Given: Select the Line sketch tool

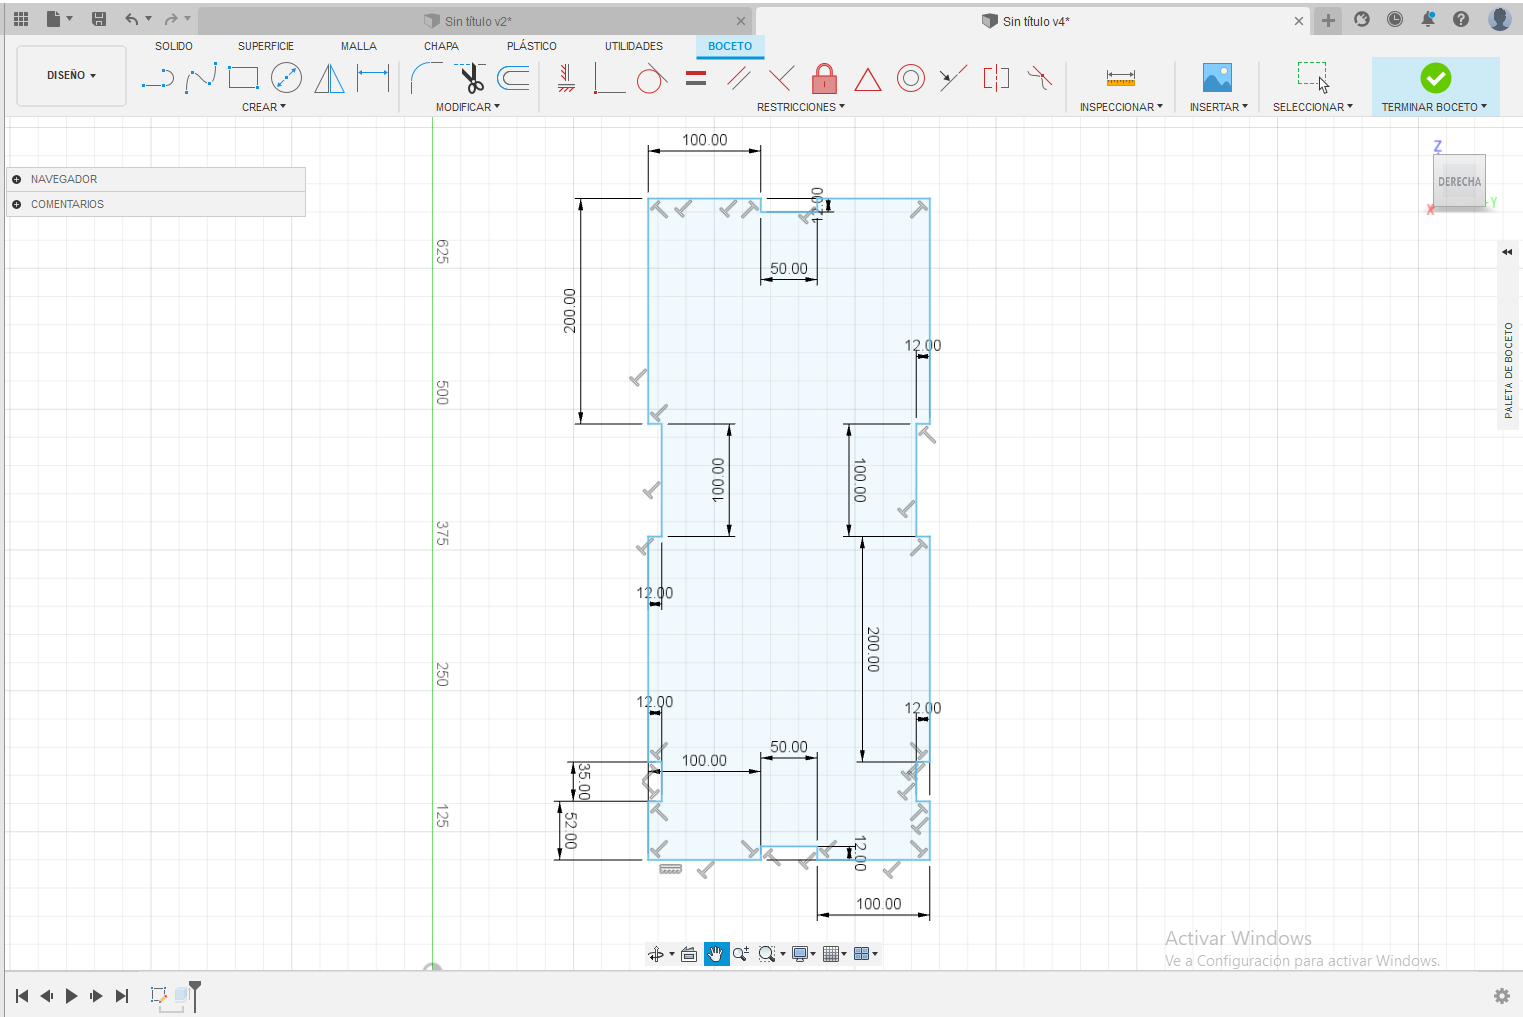Looking at the screenshot, I should pos(158,78).
